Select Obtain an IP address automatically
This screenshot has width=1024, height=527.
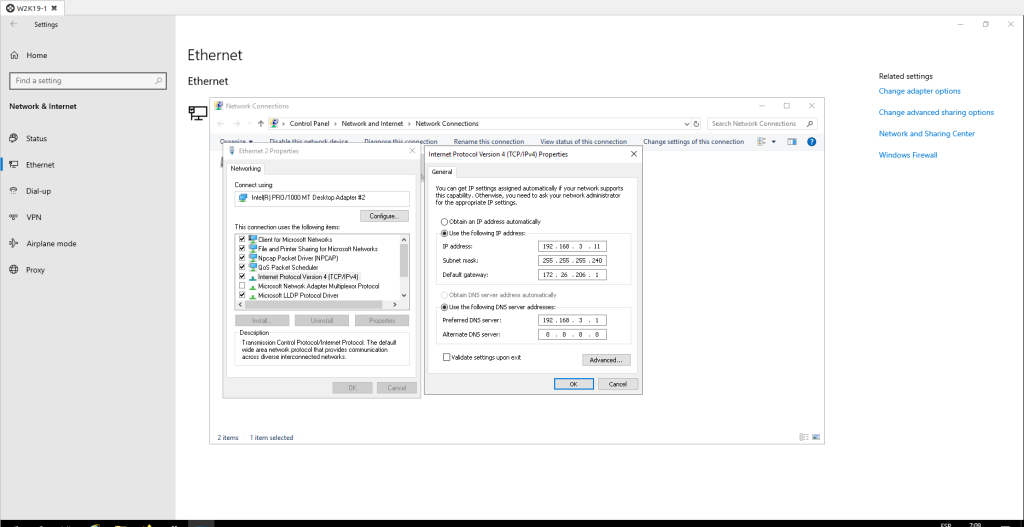(444, 222)
